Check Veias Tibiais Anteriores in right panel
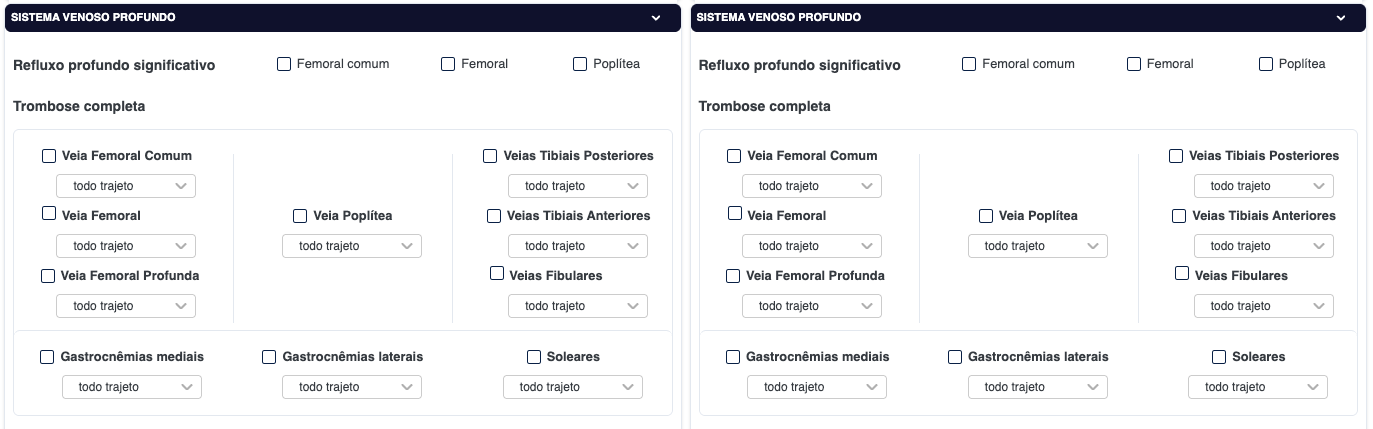Image resolution: width=1373 pixels, height=429 pixels. [x=1180, y=216]
